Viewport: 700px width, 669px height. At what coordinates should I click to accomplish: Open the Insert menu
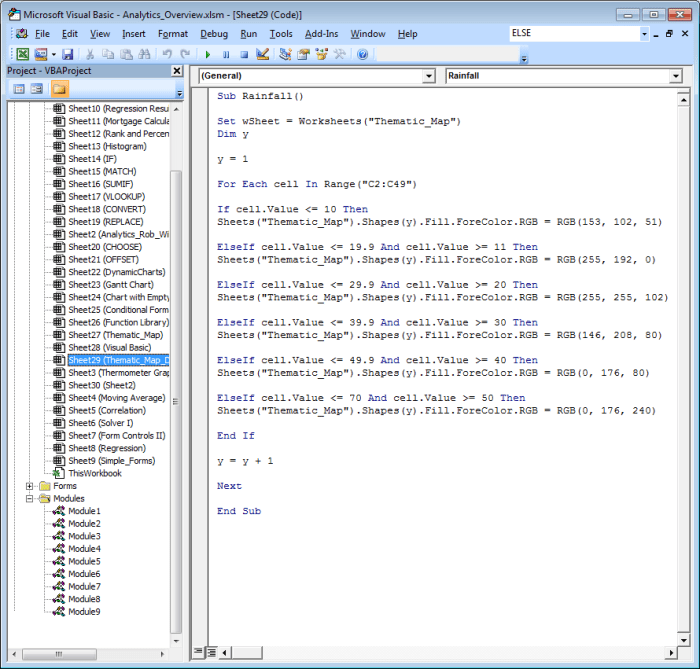tap(133, 34)
